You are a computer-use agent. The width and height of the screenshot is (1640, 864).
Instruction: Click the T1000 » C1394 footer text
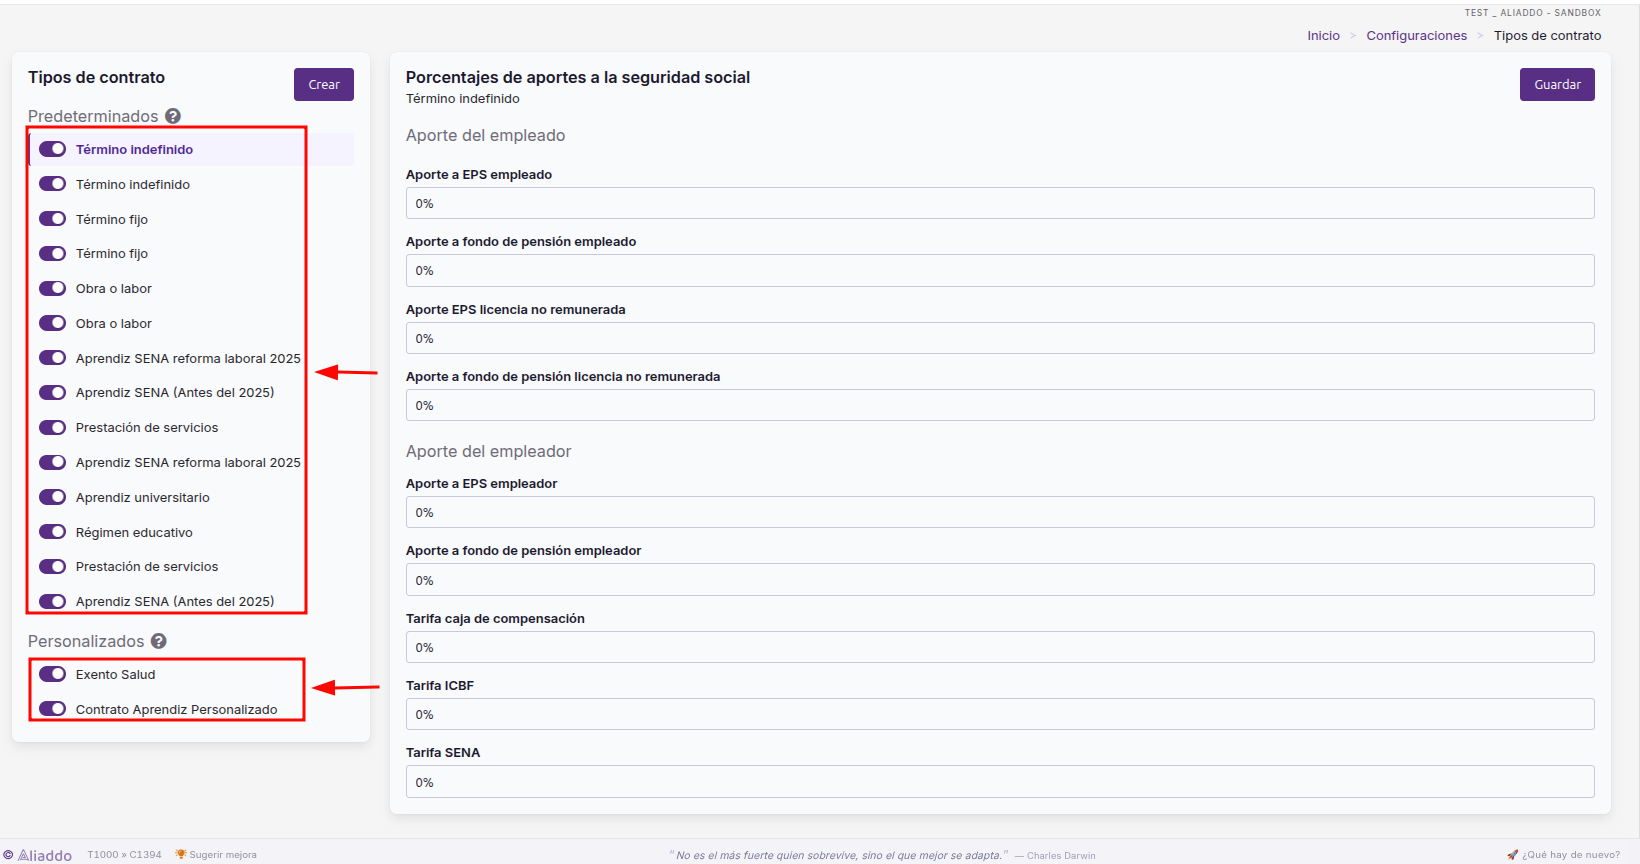coord(124,855)
